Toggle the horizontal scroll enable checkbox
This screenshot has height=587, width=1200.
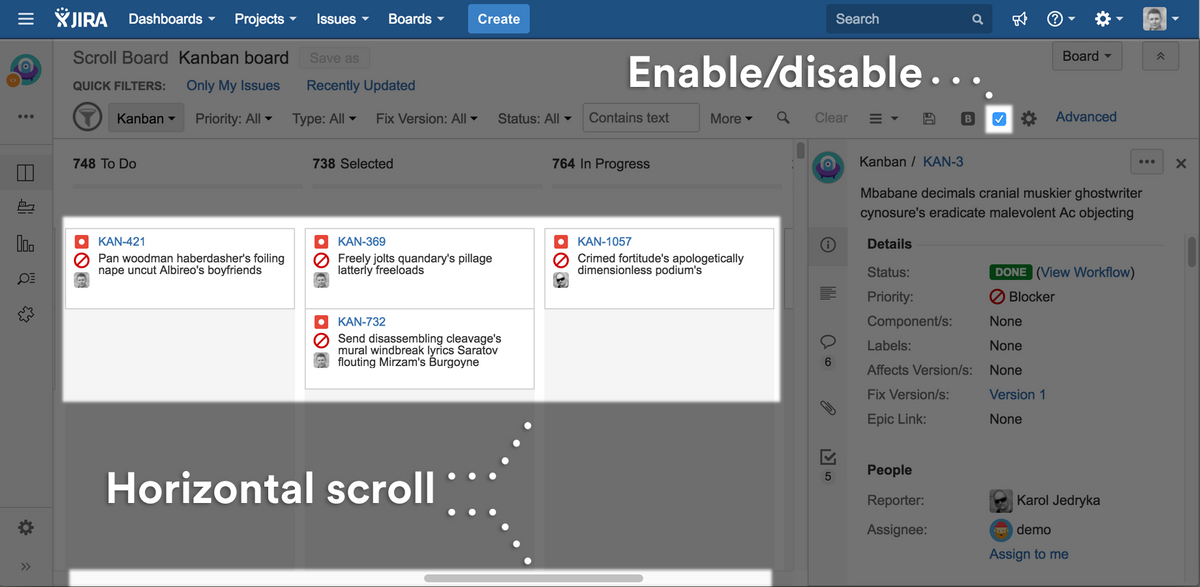pyautogui.click(x=999, y=119)
